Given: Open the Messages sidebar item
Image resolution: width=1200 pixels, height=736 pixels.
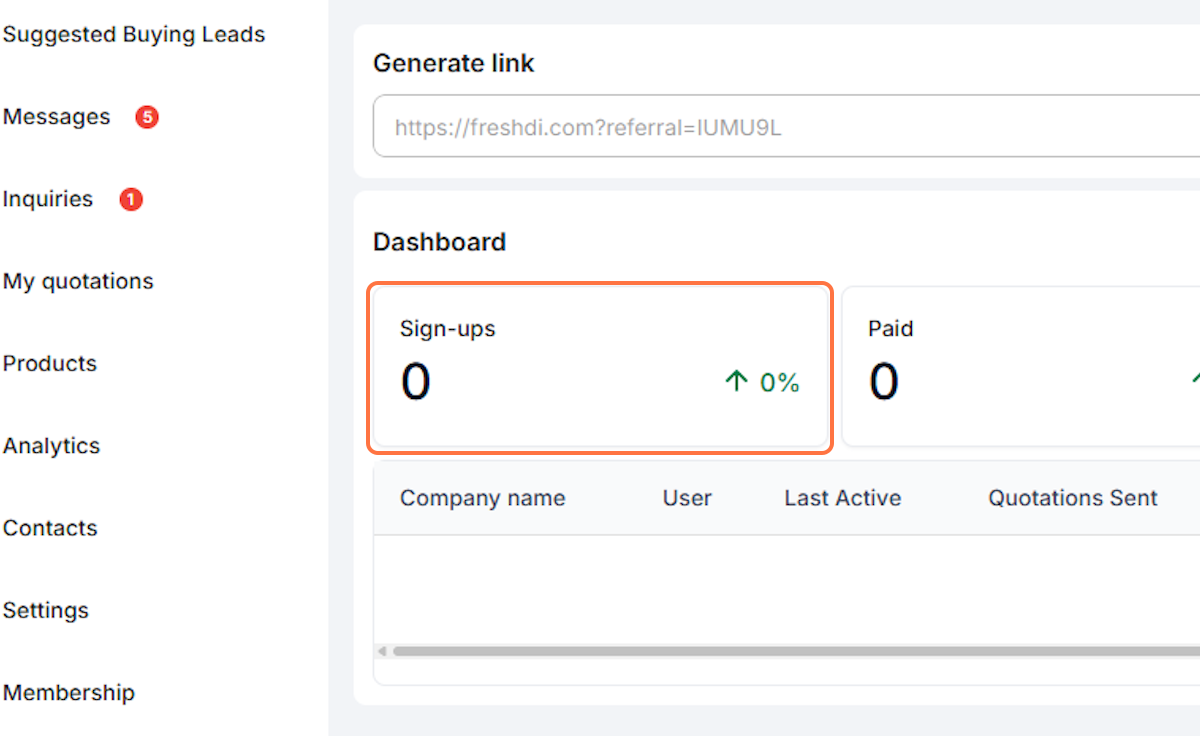Looking at the screenshot, I should pyautogui.click(x=57, y=117).
